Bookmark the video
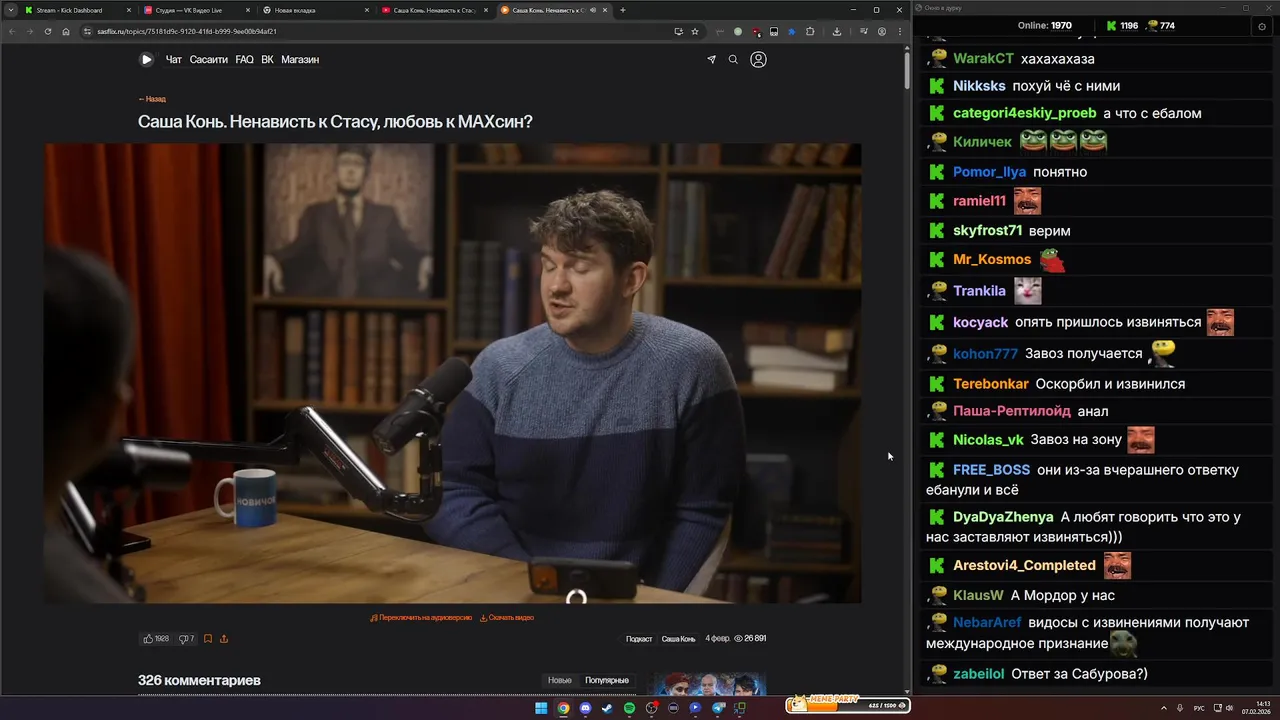Image resolution: width=1280 pixels, height=720 pixels. tap(208, 638)
